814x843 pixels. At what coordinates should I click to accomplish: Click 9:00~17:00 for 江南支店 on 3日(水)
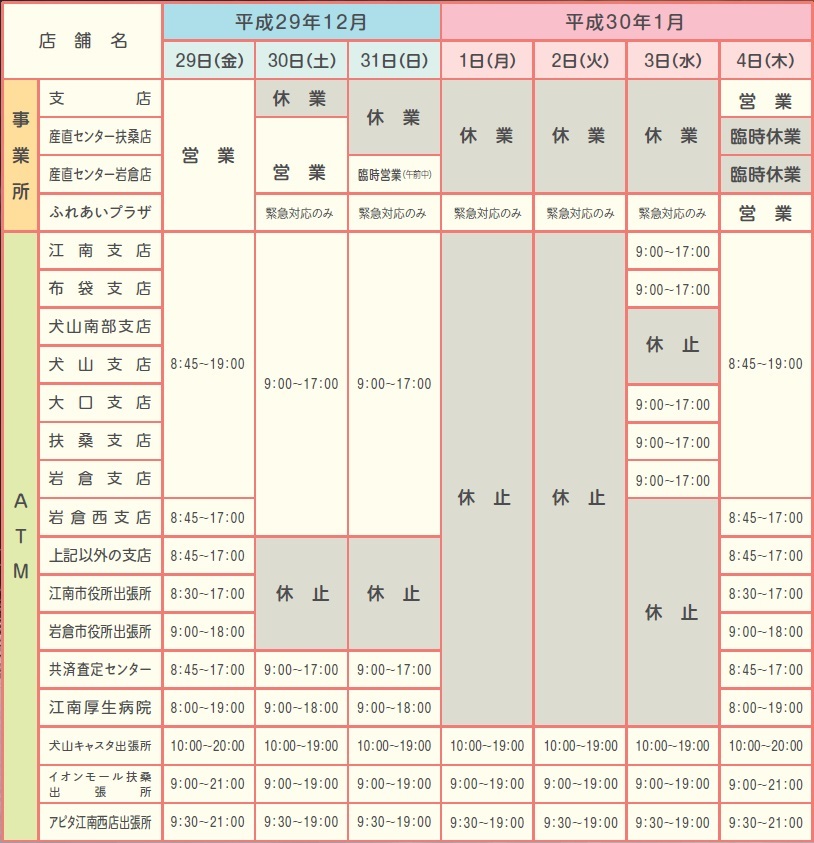[x=673, y=251]
